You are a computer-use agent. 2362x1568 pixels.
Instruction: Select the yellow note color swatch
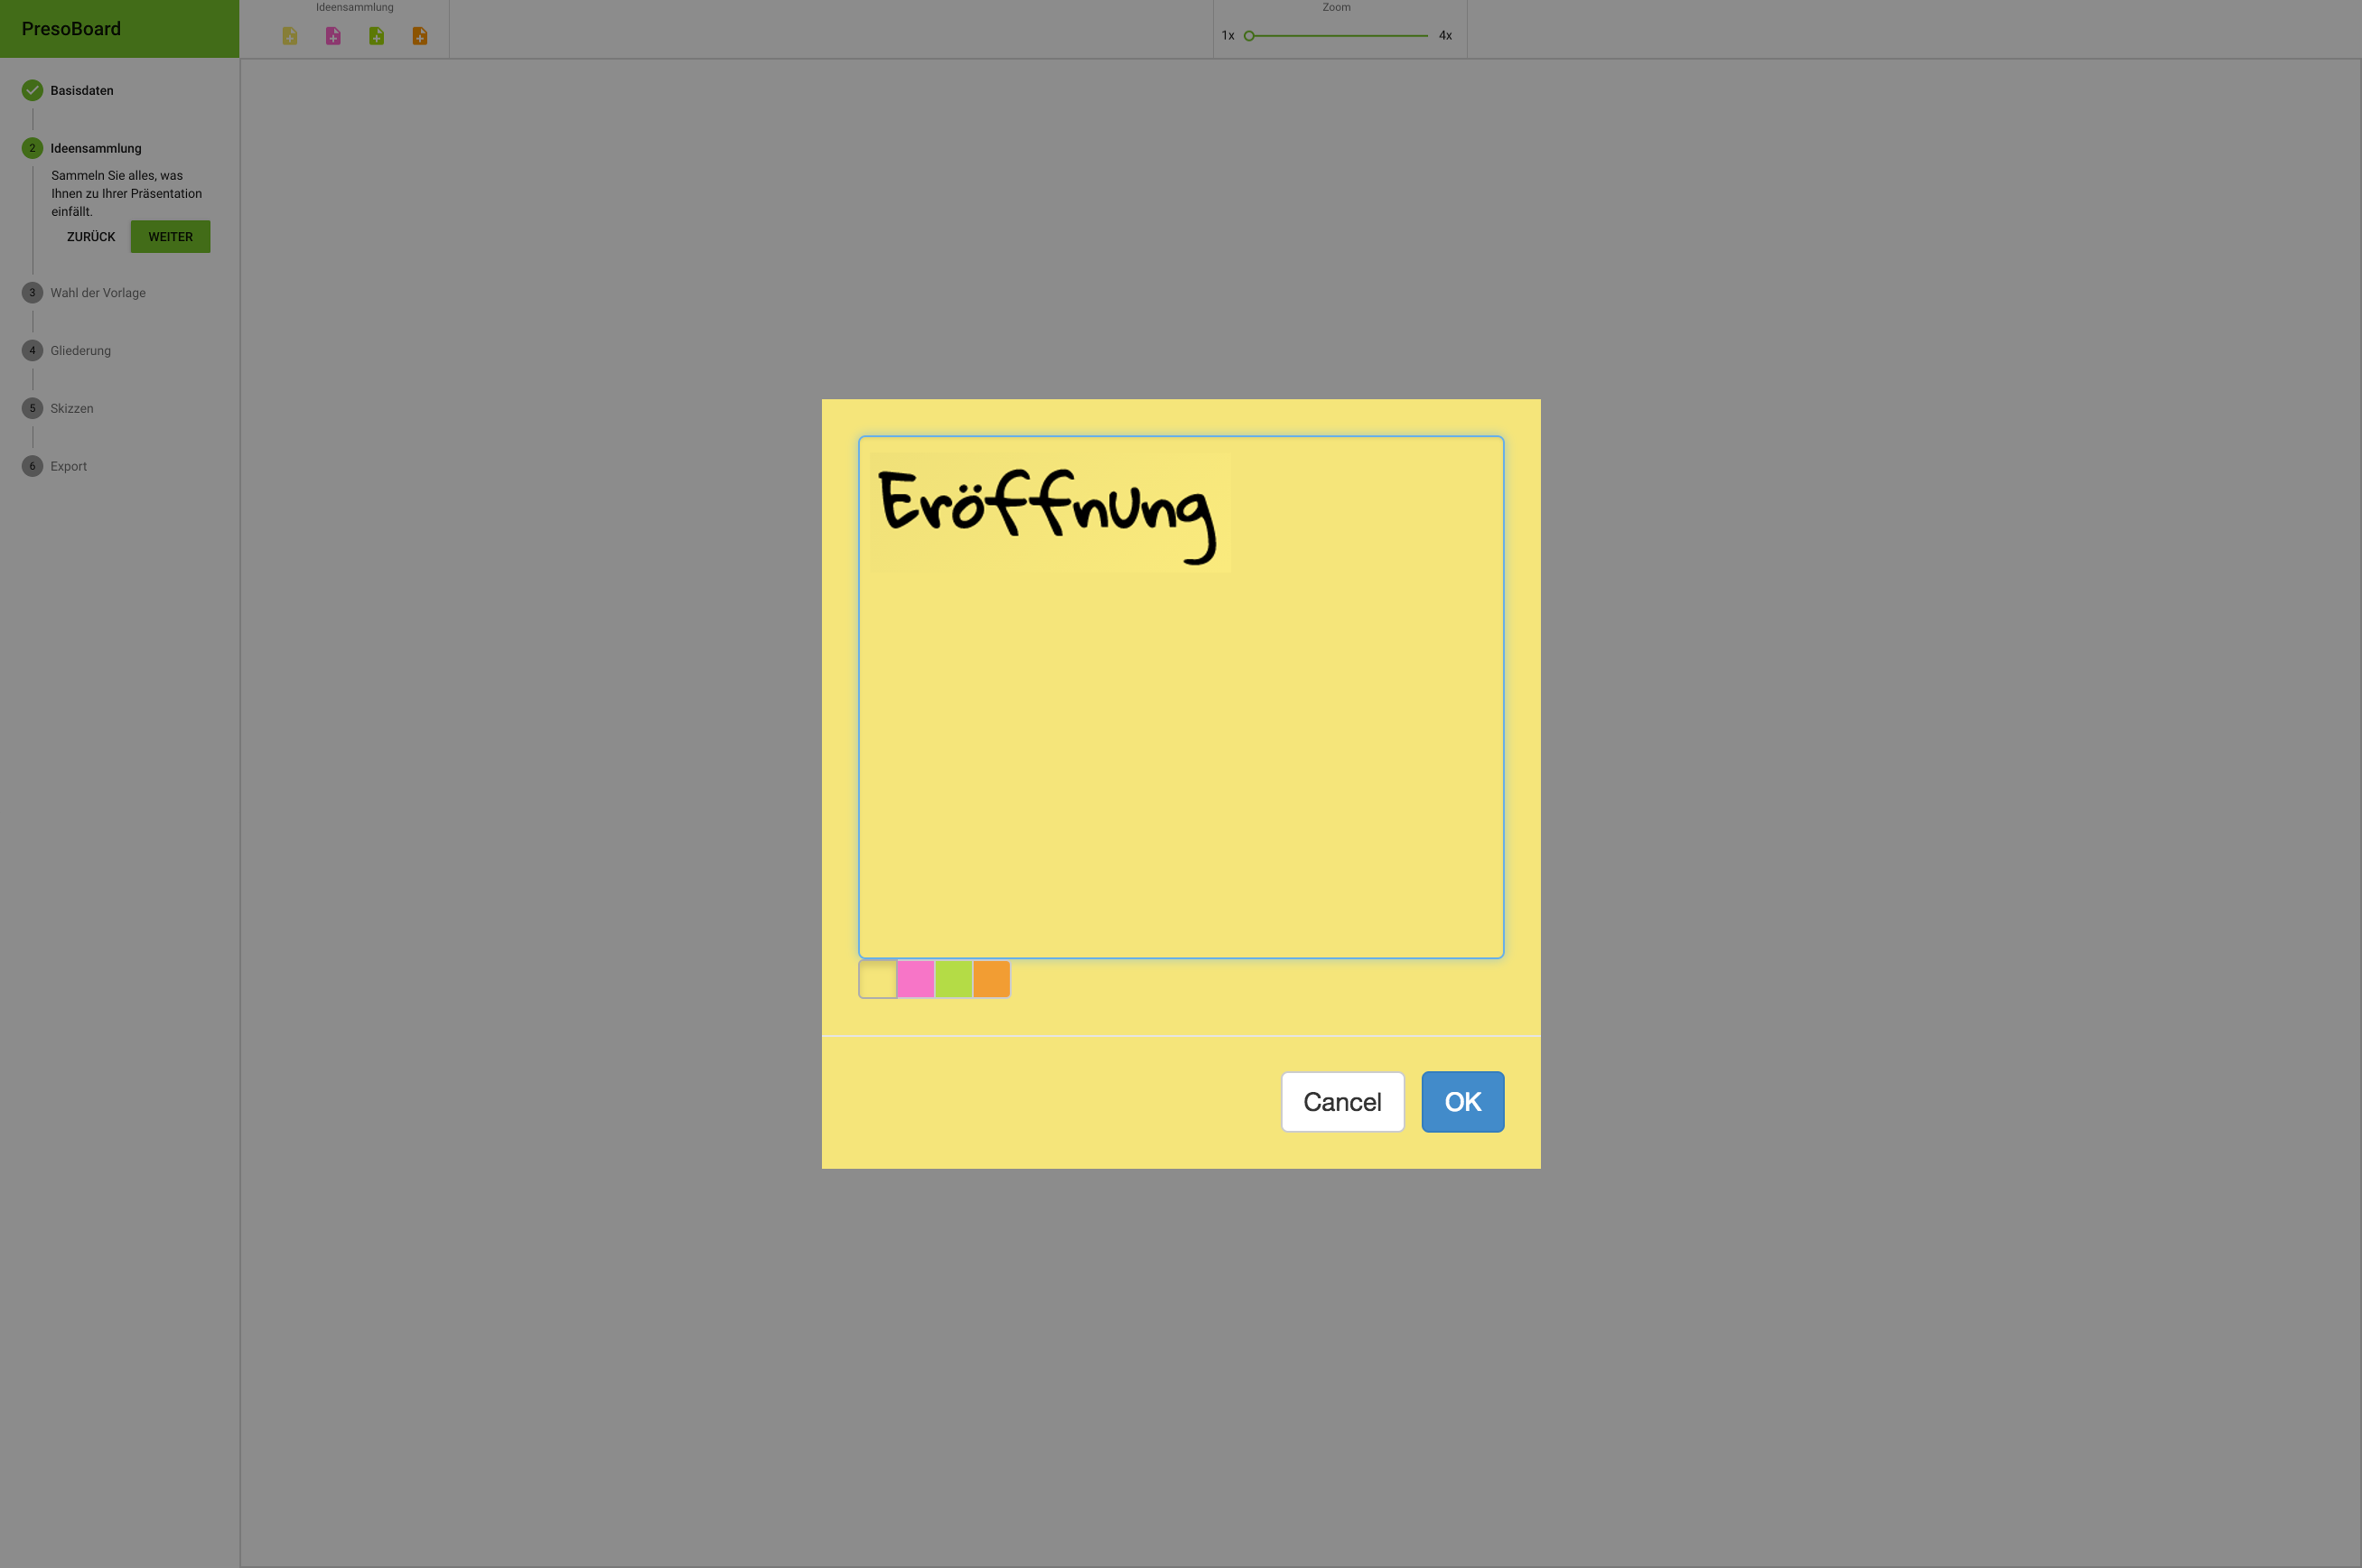(x=877, y=979)
